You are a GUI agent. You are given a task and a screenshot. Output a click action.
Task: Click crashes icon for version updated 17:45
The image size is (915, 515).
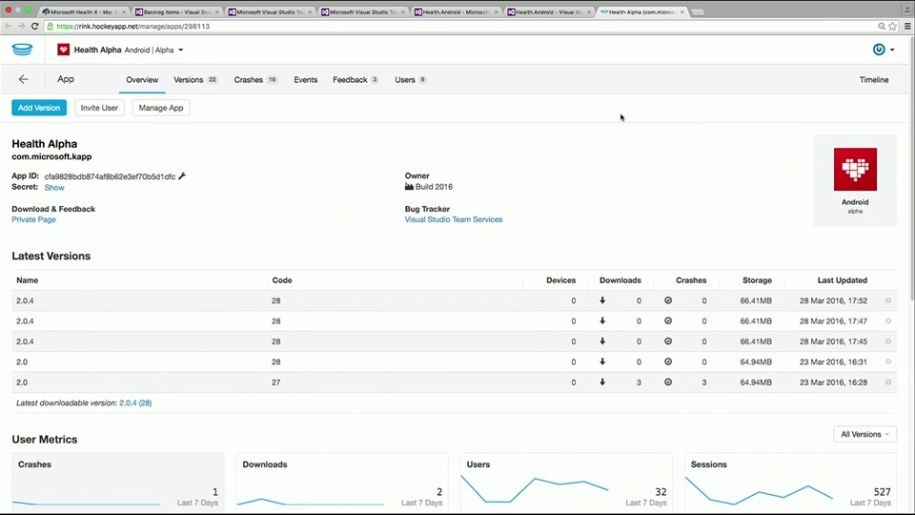[668, 341]
